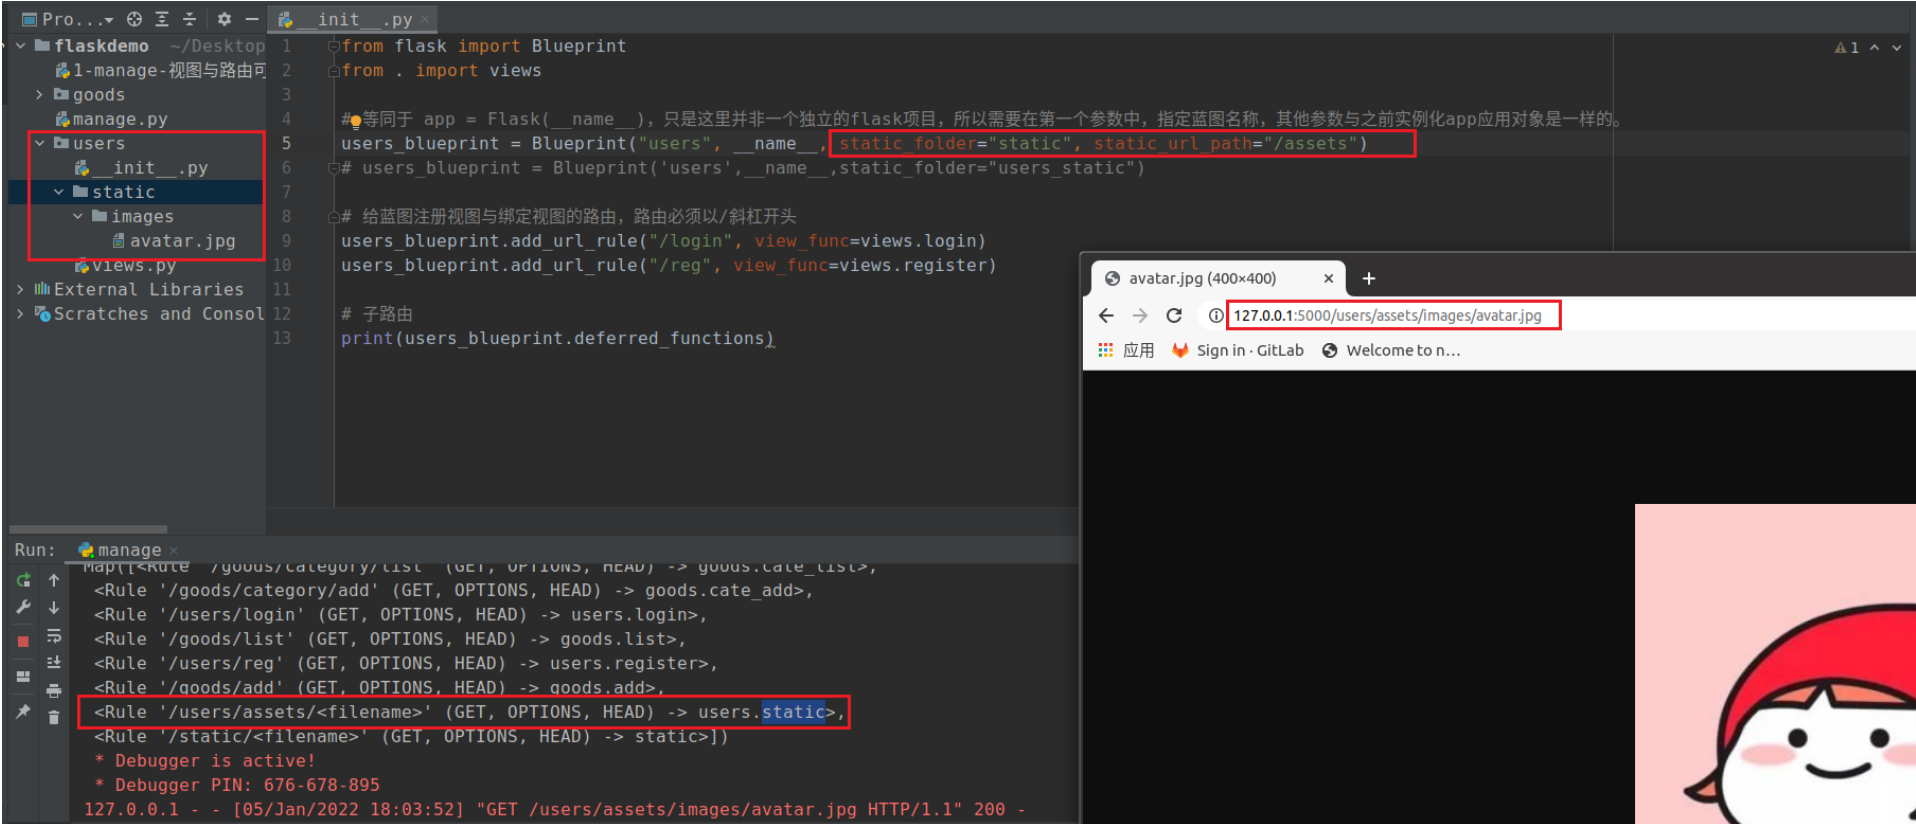Pin the Run tab

point(23,712)
